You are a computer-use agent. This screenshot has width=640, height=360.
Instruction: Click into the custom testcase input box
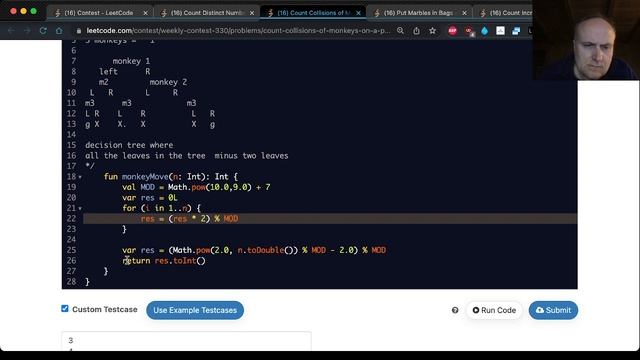click(187, 341)
